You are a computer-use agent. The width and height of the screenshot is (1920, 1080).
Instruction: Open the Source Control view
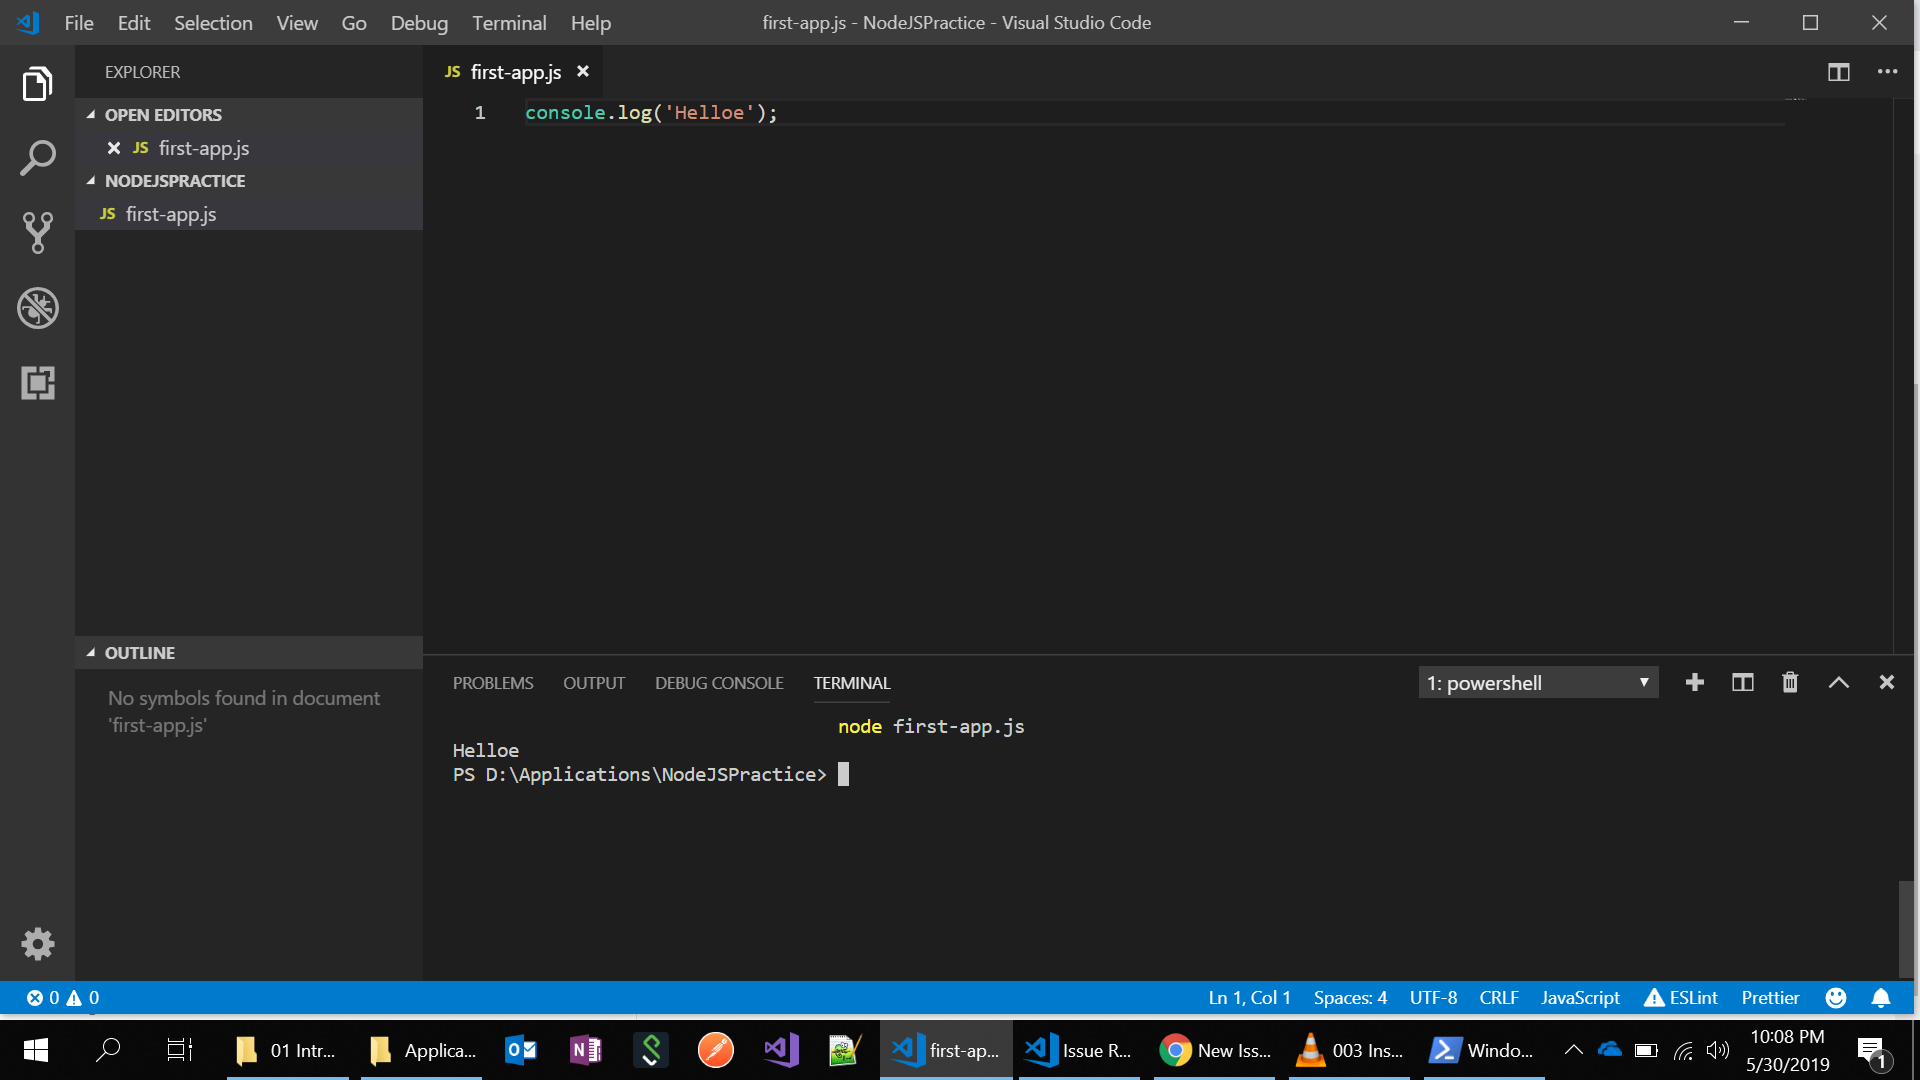[x=37, y=233]
